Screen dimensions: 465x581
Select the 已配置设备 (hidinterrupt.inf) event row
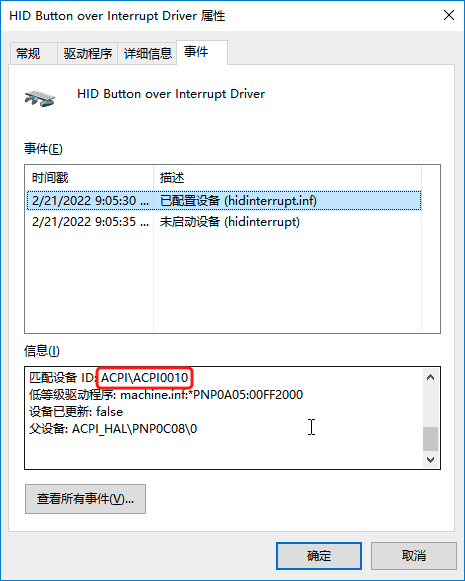[224, 200]
